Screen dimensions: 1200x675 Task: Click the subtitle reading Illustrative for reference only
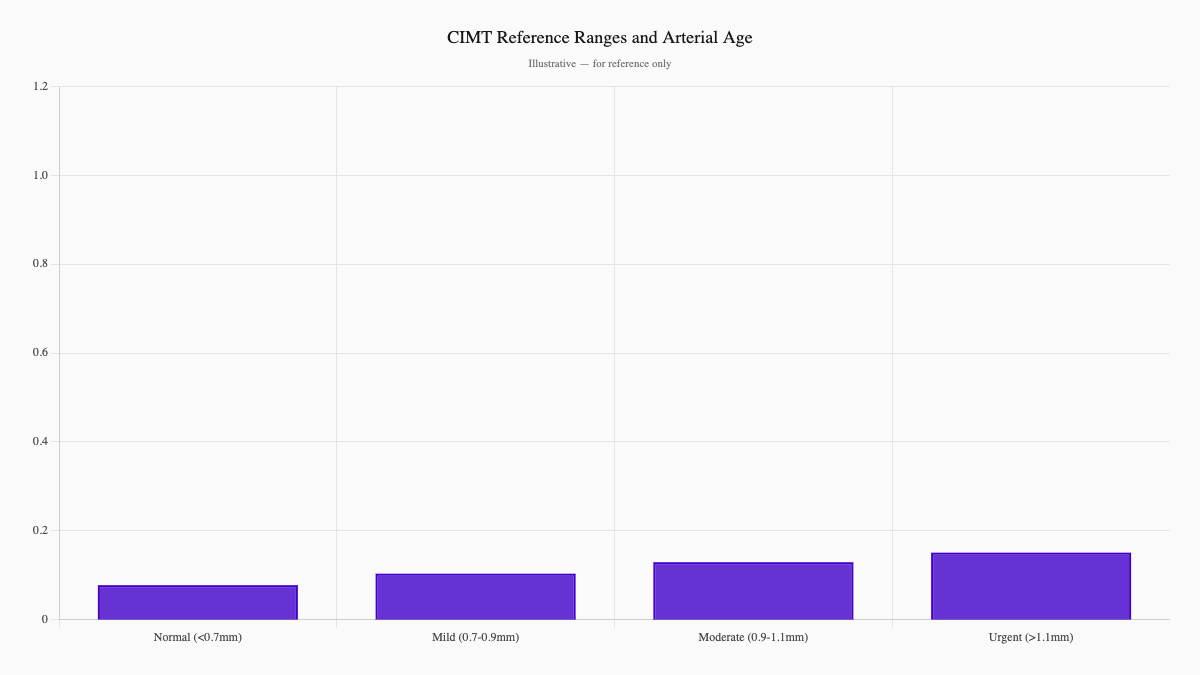(600, 63)
